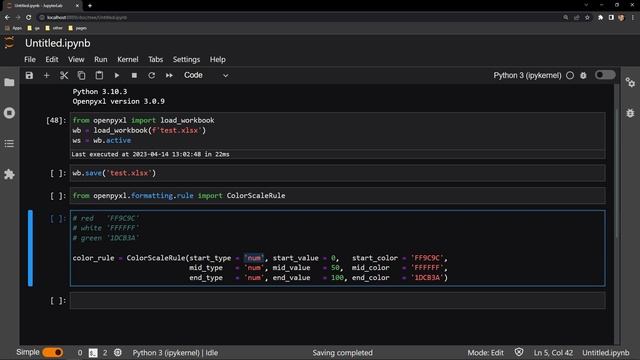Open the Tabs menu
This screenshot has height=360, width=640.
156,60
